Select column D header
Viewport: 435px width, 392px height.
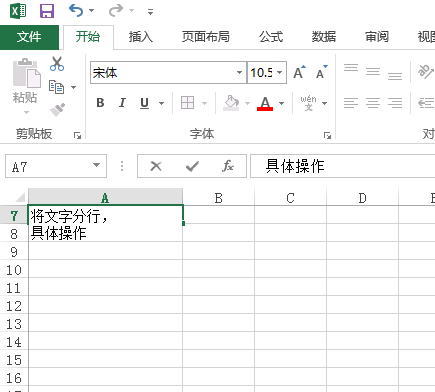(363, 198)
